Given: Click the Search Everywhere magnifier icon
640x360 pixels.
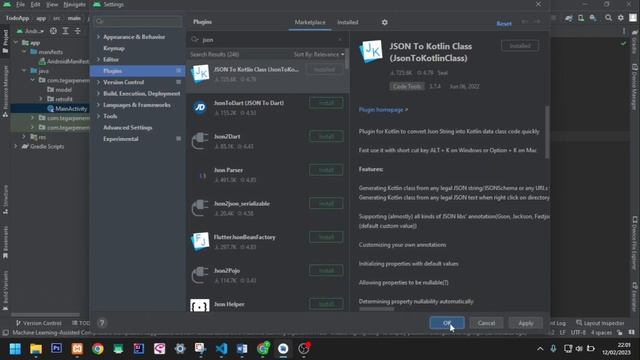Looking at the screenshot, I should pyautogui.click(x=609, y=18).
